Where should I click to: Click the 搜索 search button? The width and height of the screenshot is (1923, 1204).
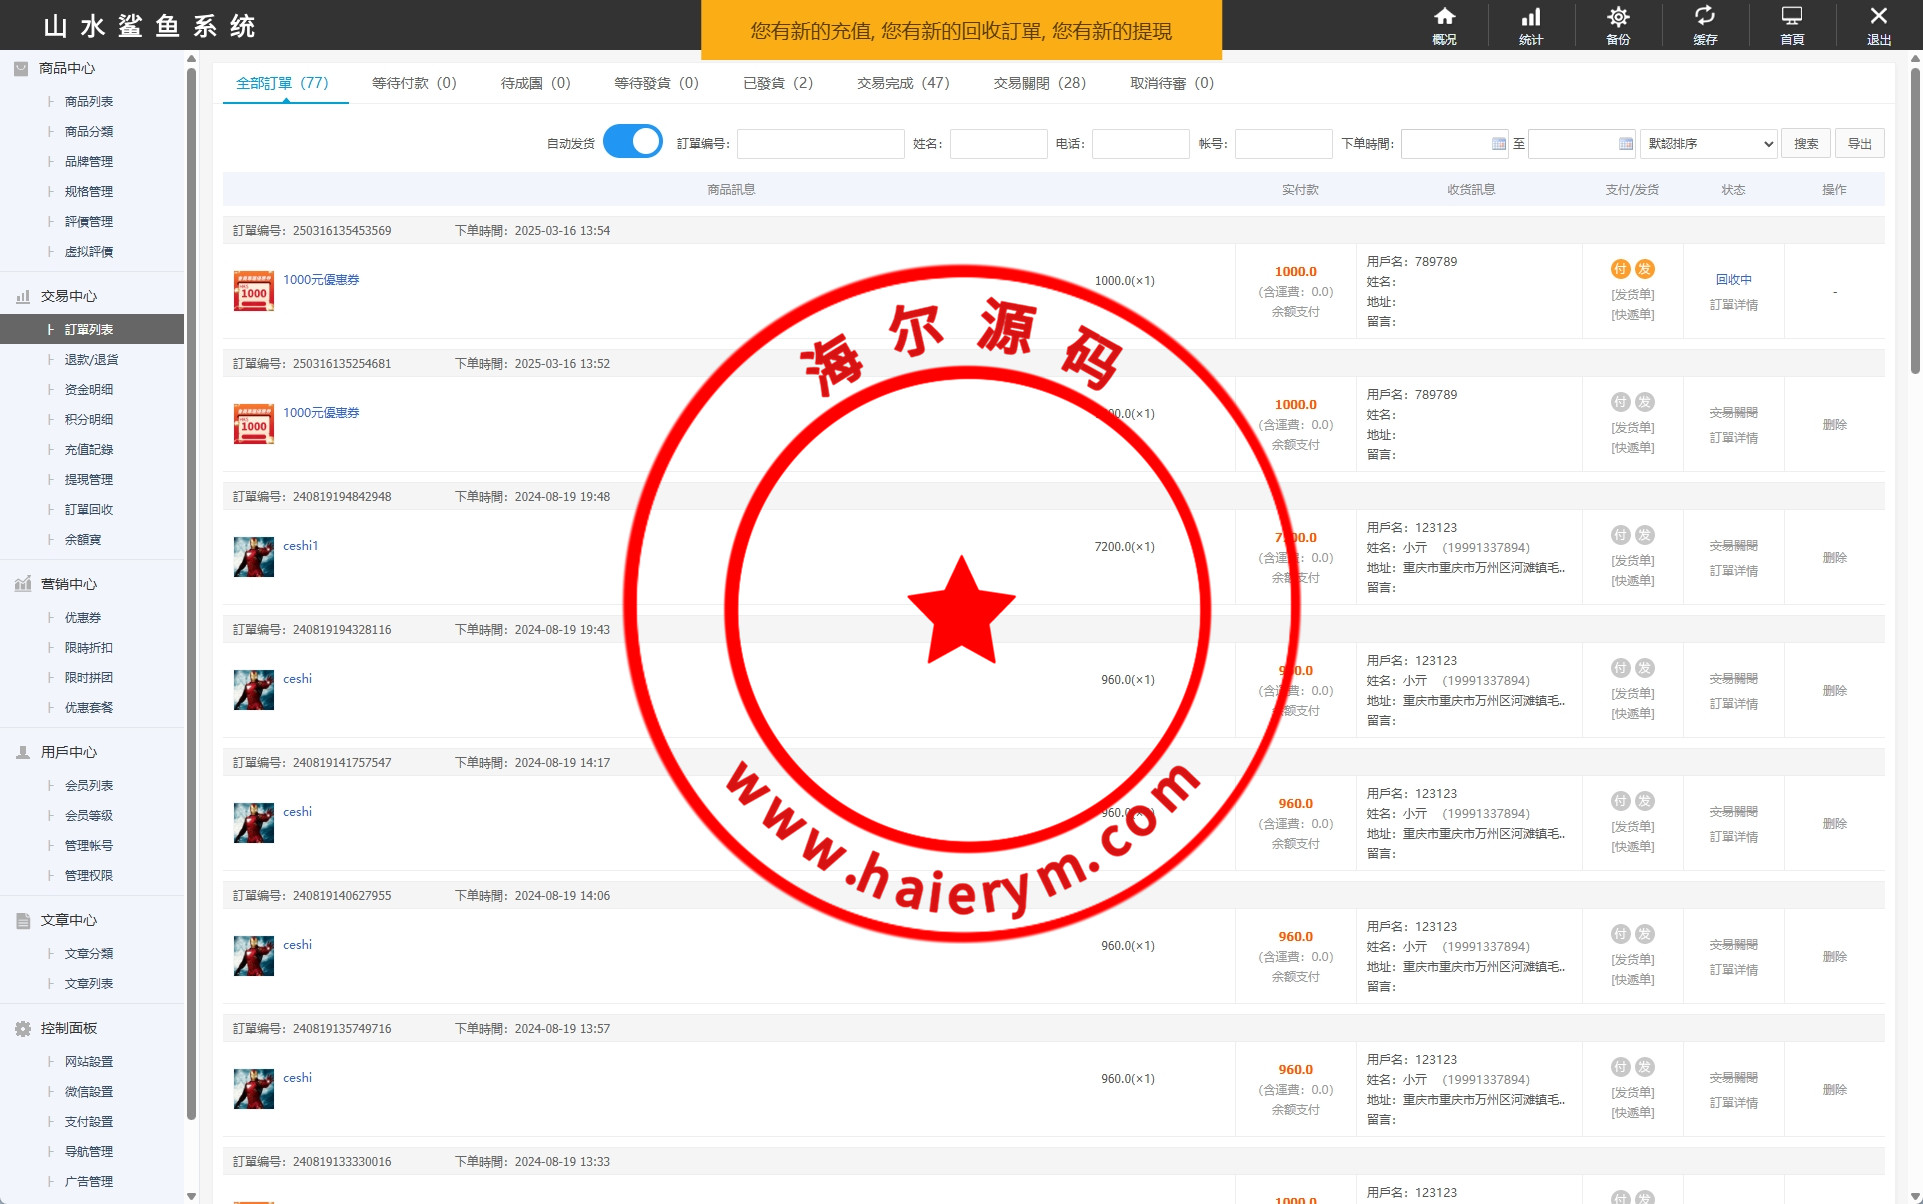point(1805,144)
